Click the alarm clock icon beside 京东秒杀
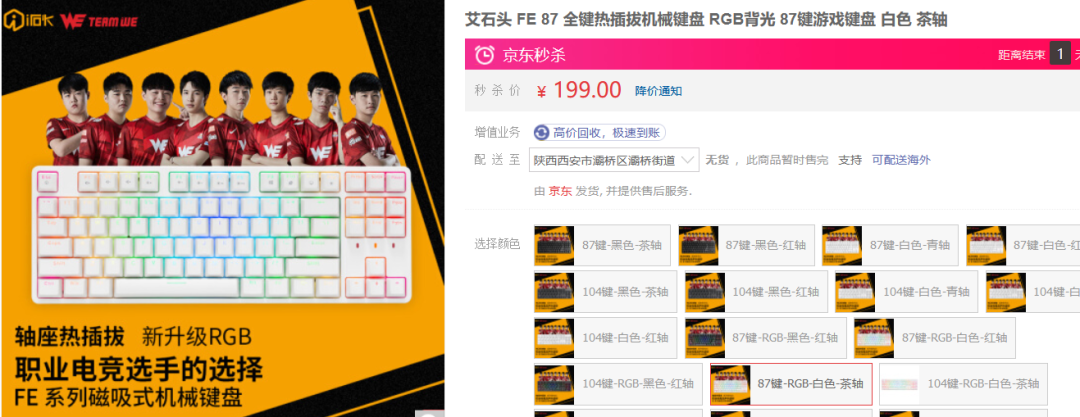This screenshot has width=1080, height=417. pos(486,54)
